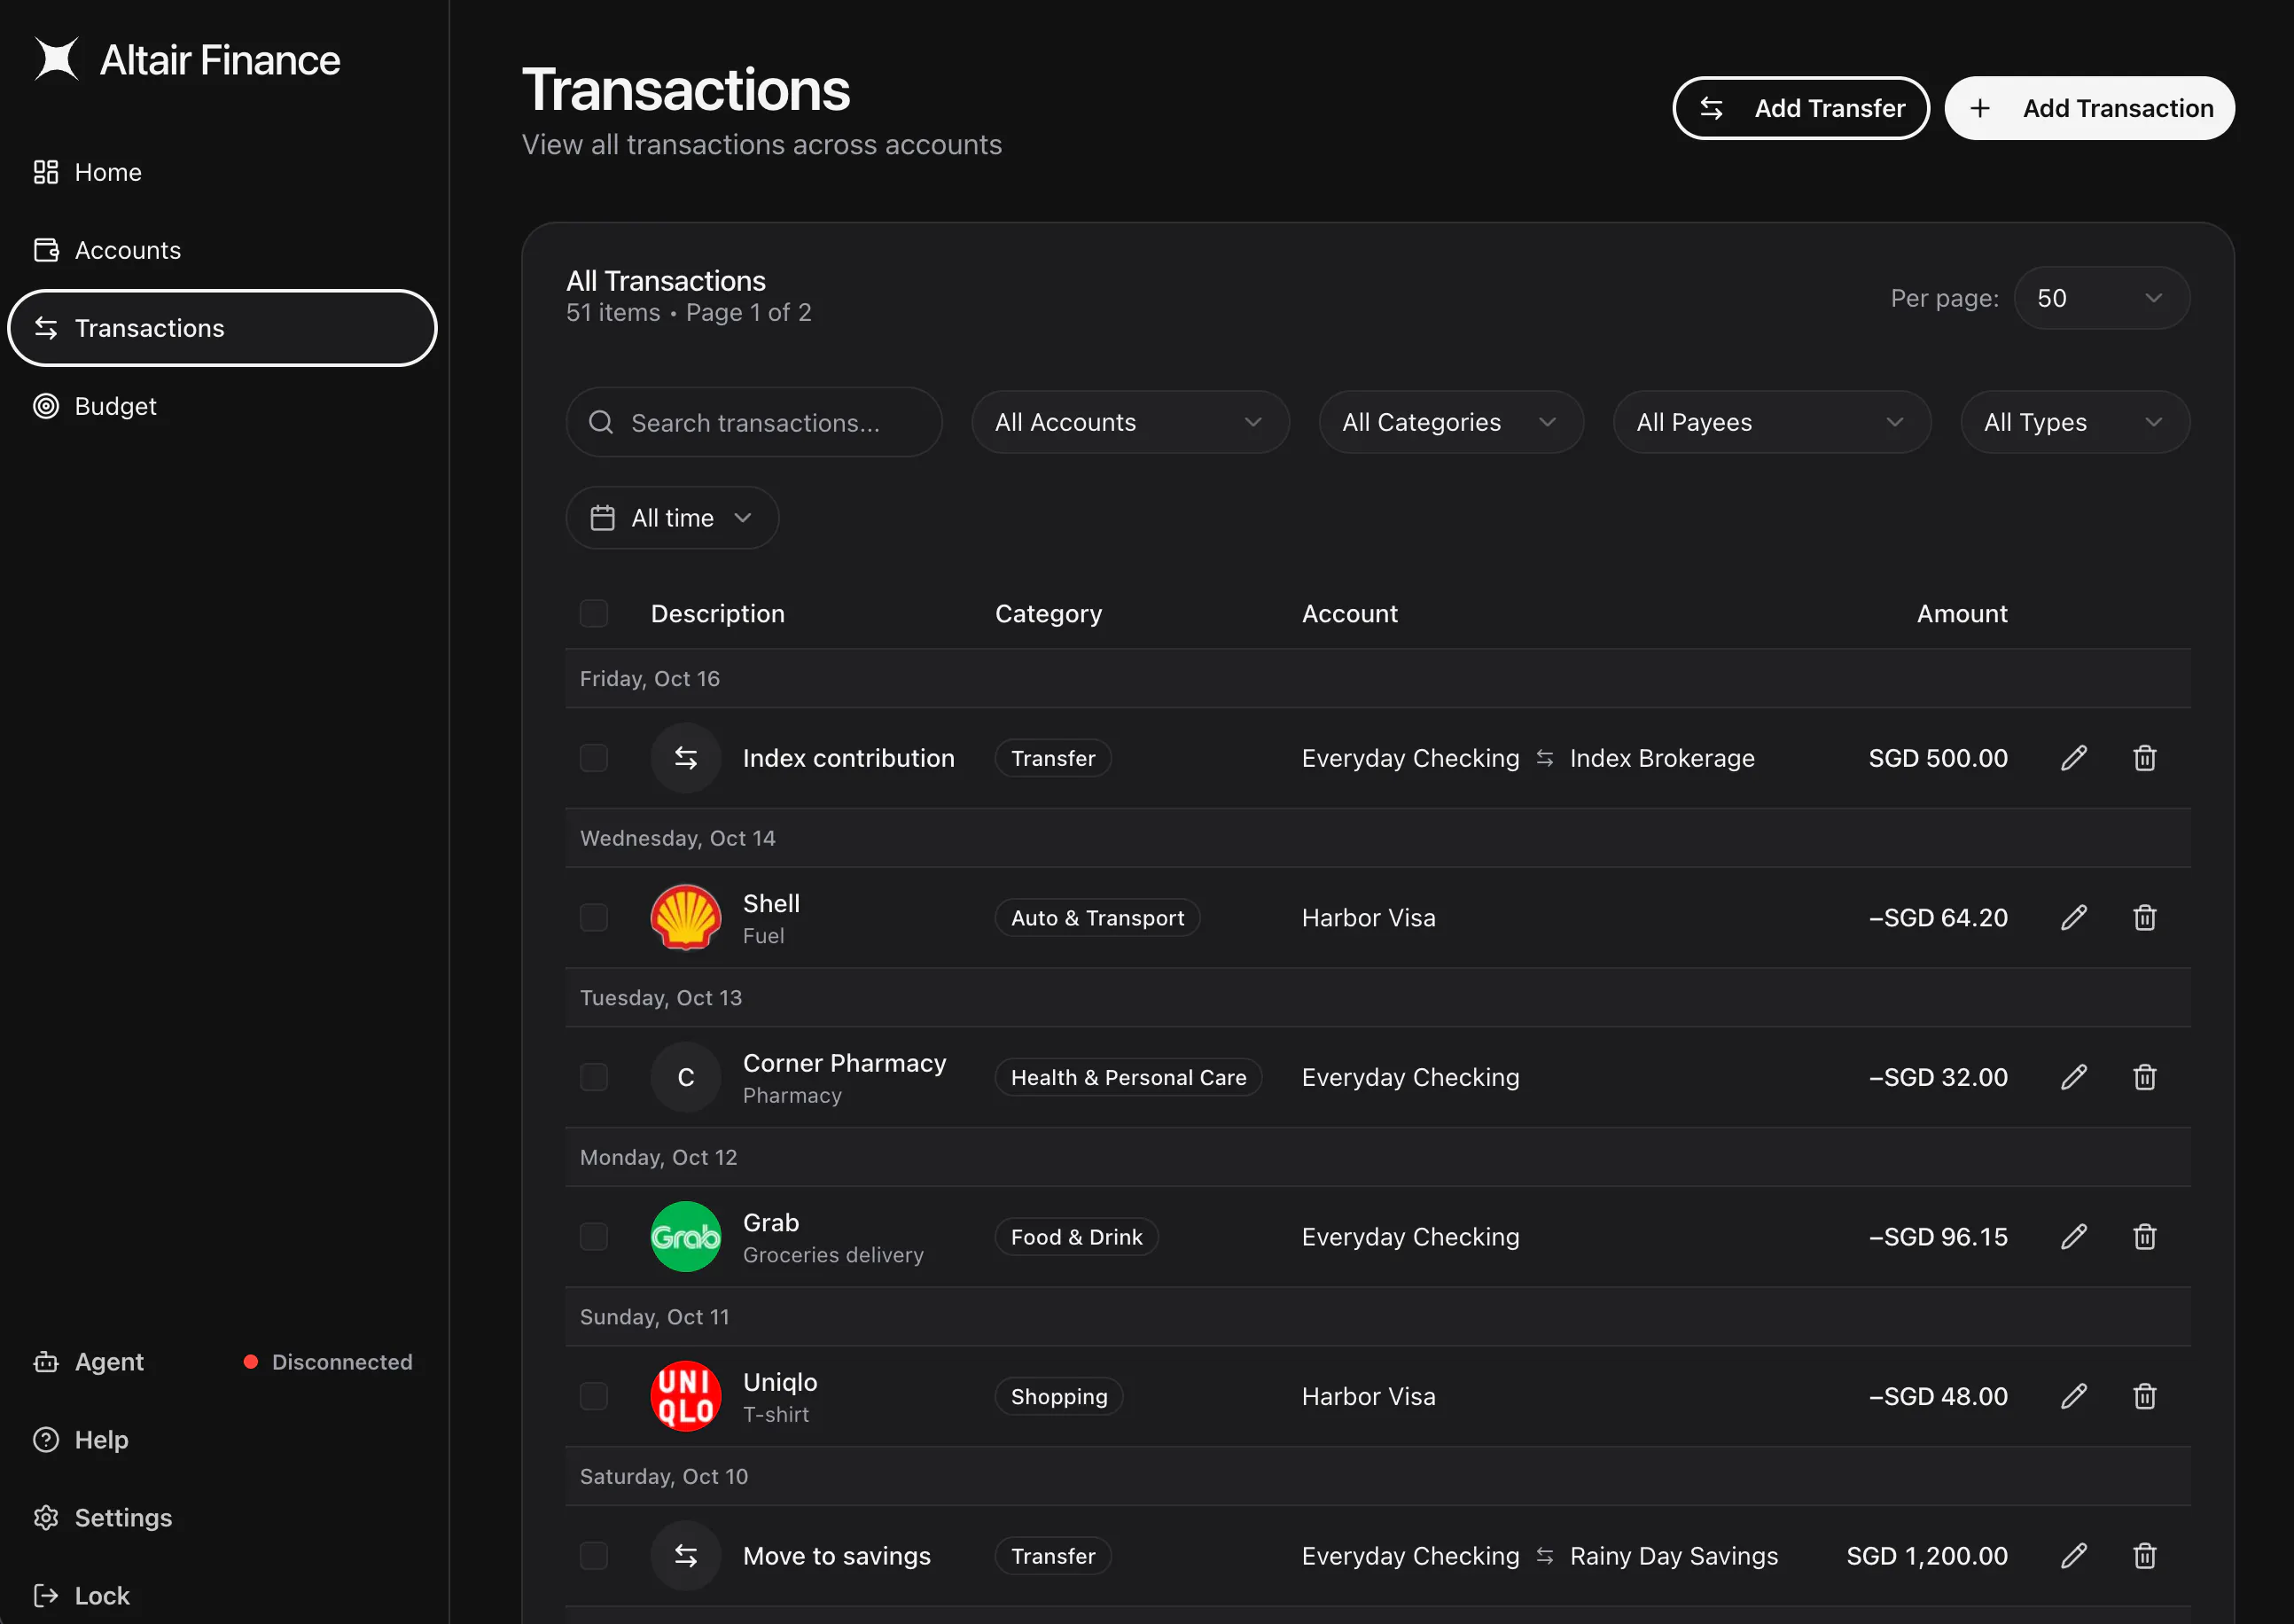Edit the Uniqlo T-shirt transaction

[x=2074, y=1396]
